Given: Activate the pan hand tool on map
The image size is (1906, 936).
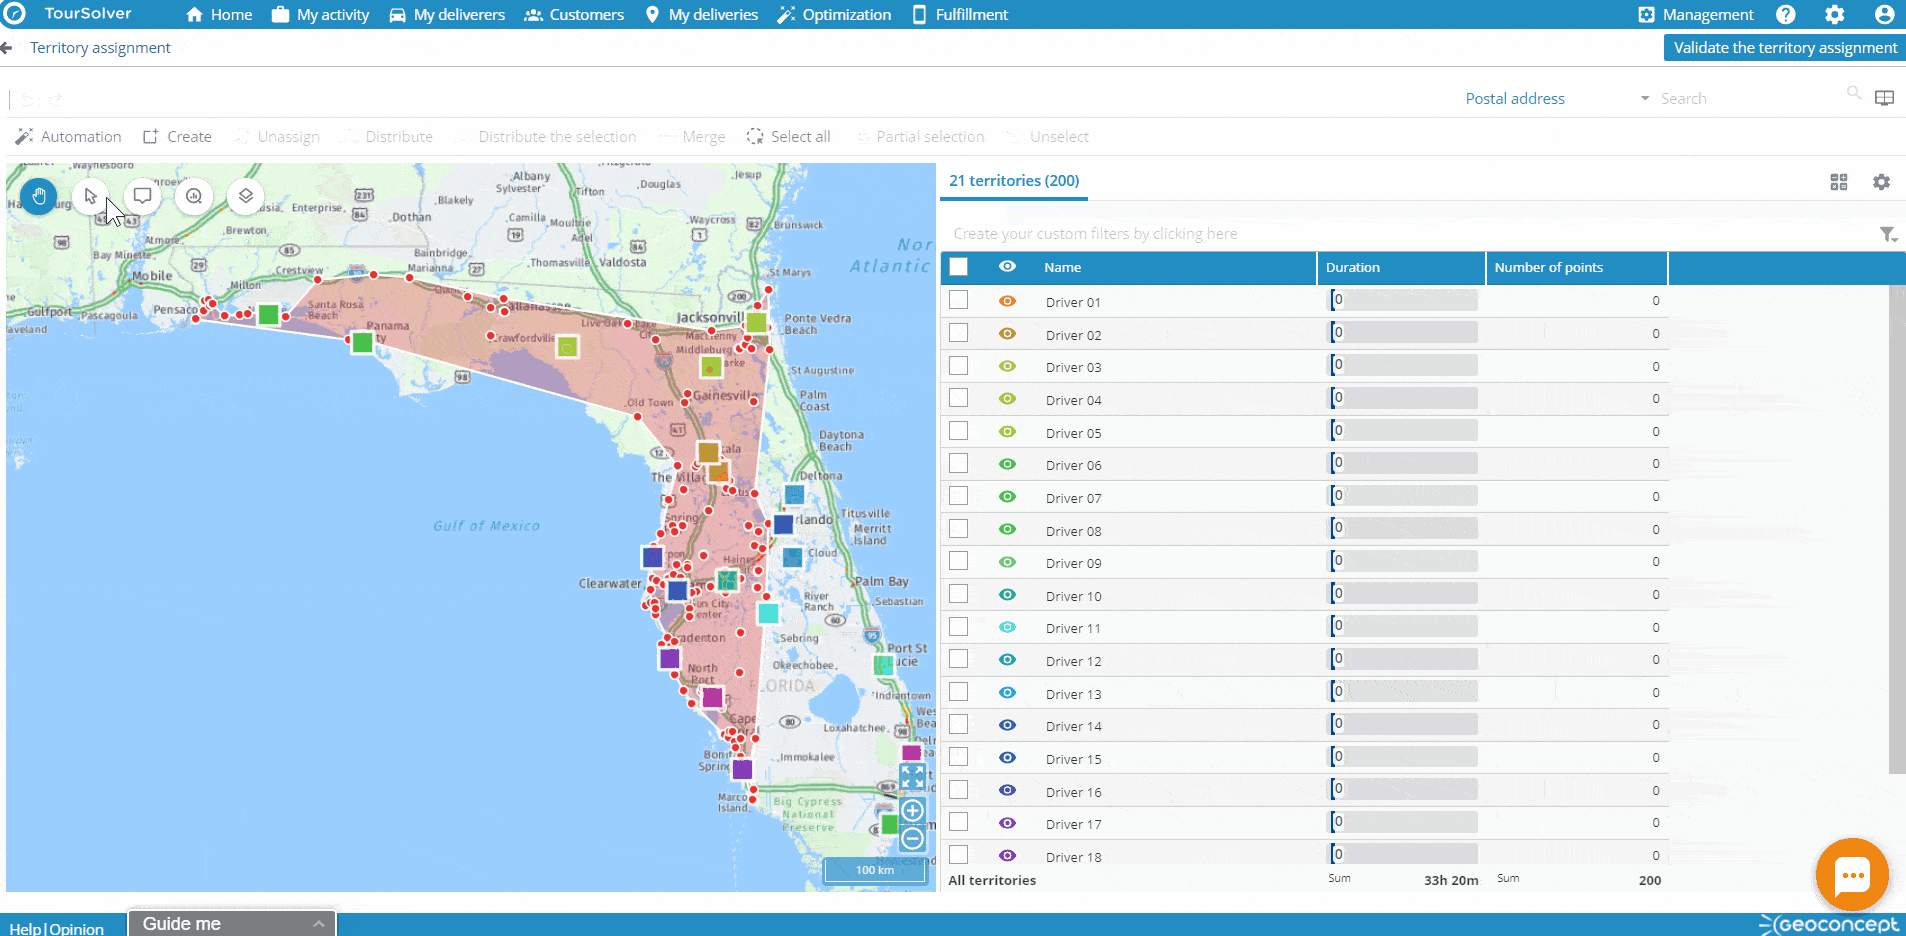Looking at the screenshot, I should pyautogui.click(x=39, y=196).
